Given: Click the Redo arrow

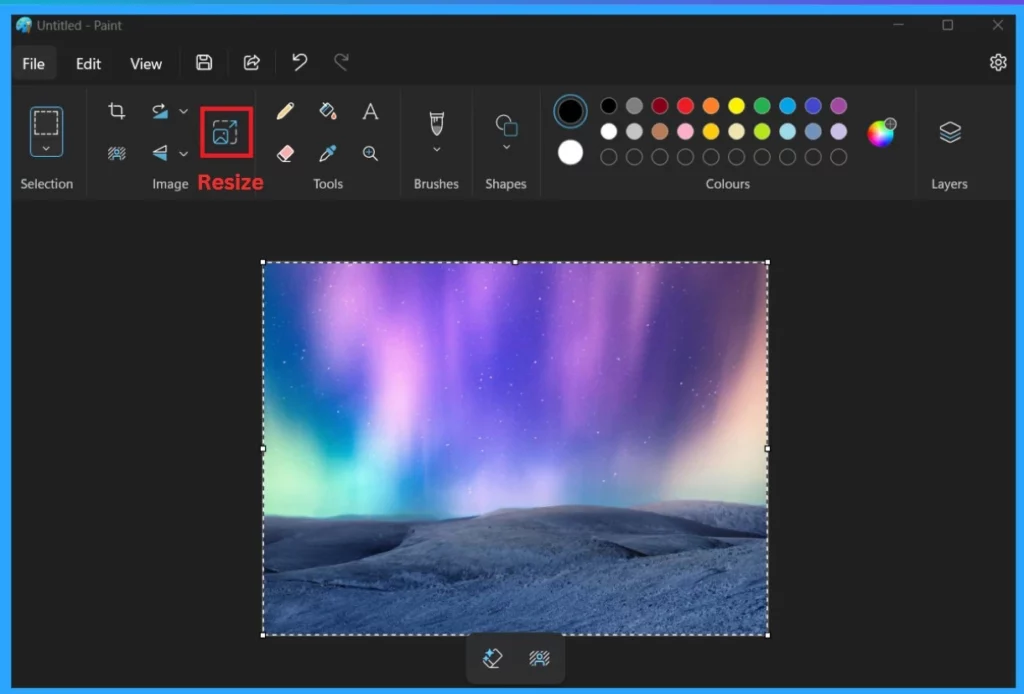Looking at the screenshot, I should (341, 63).
